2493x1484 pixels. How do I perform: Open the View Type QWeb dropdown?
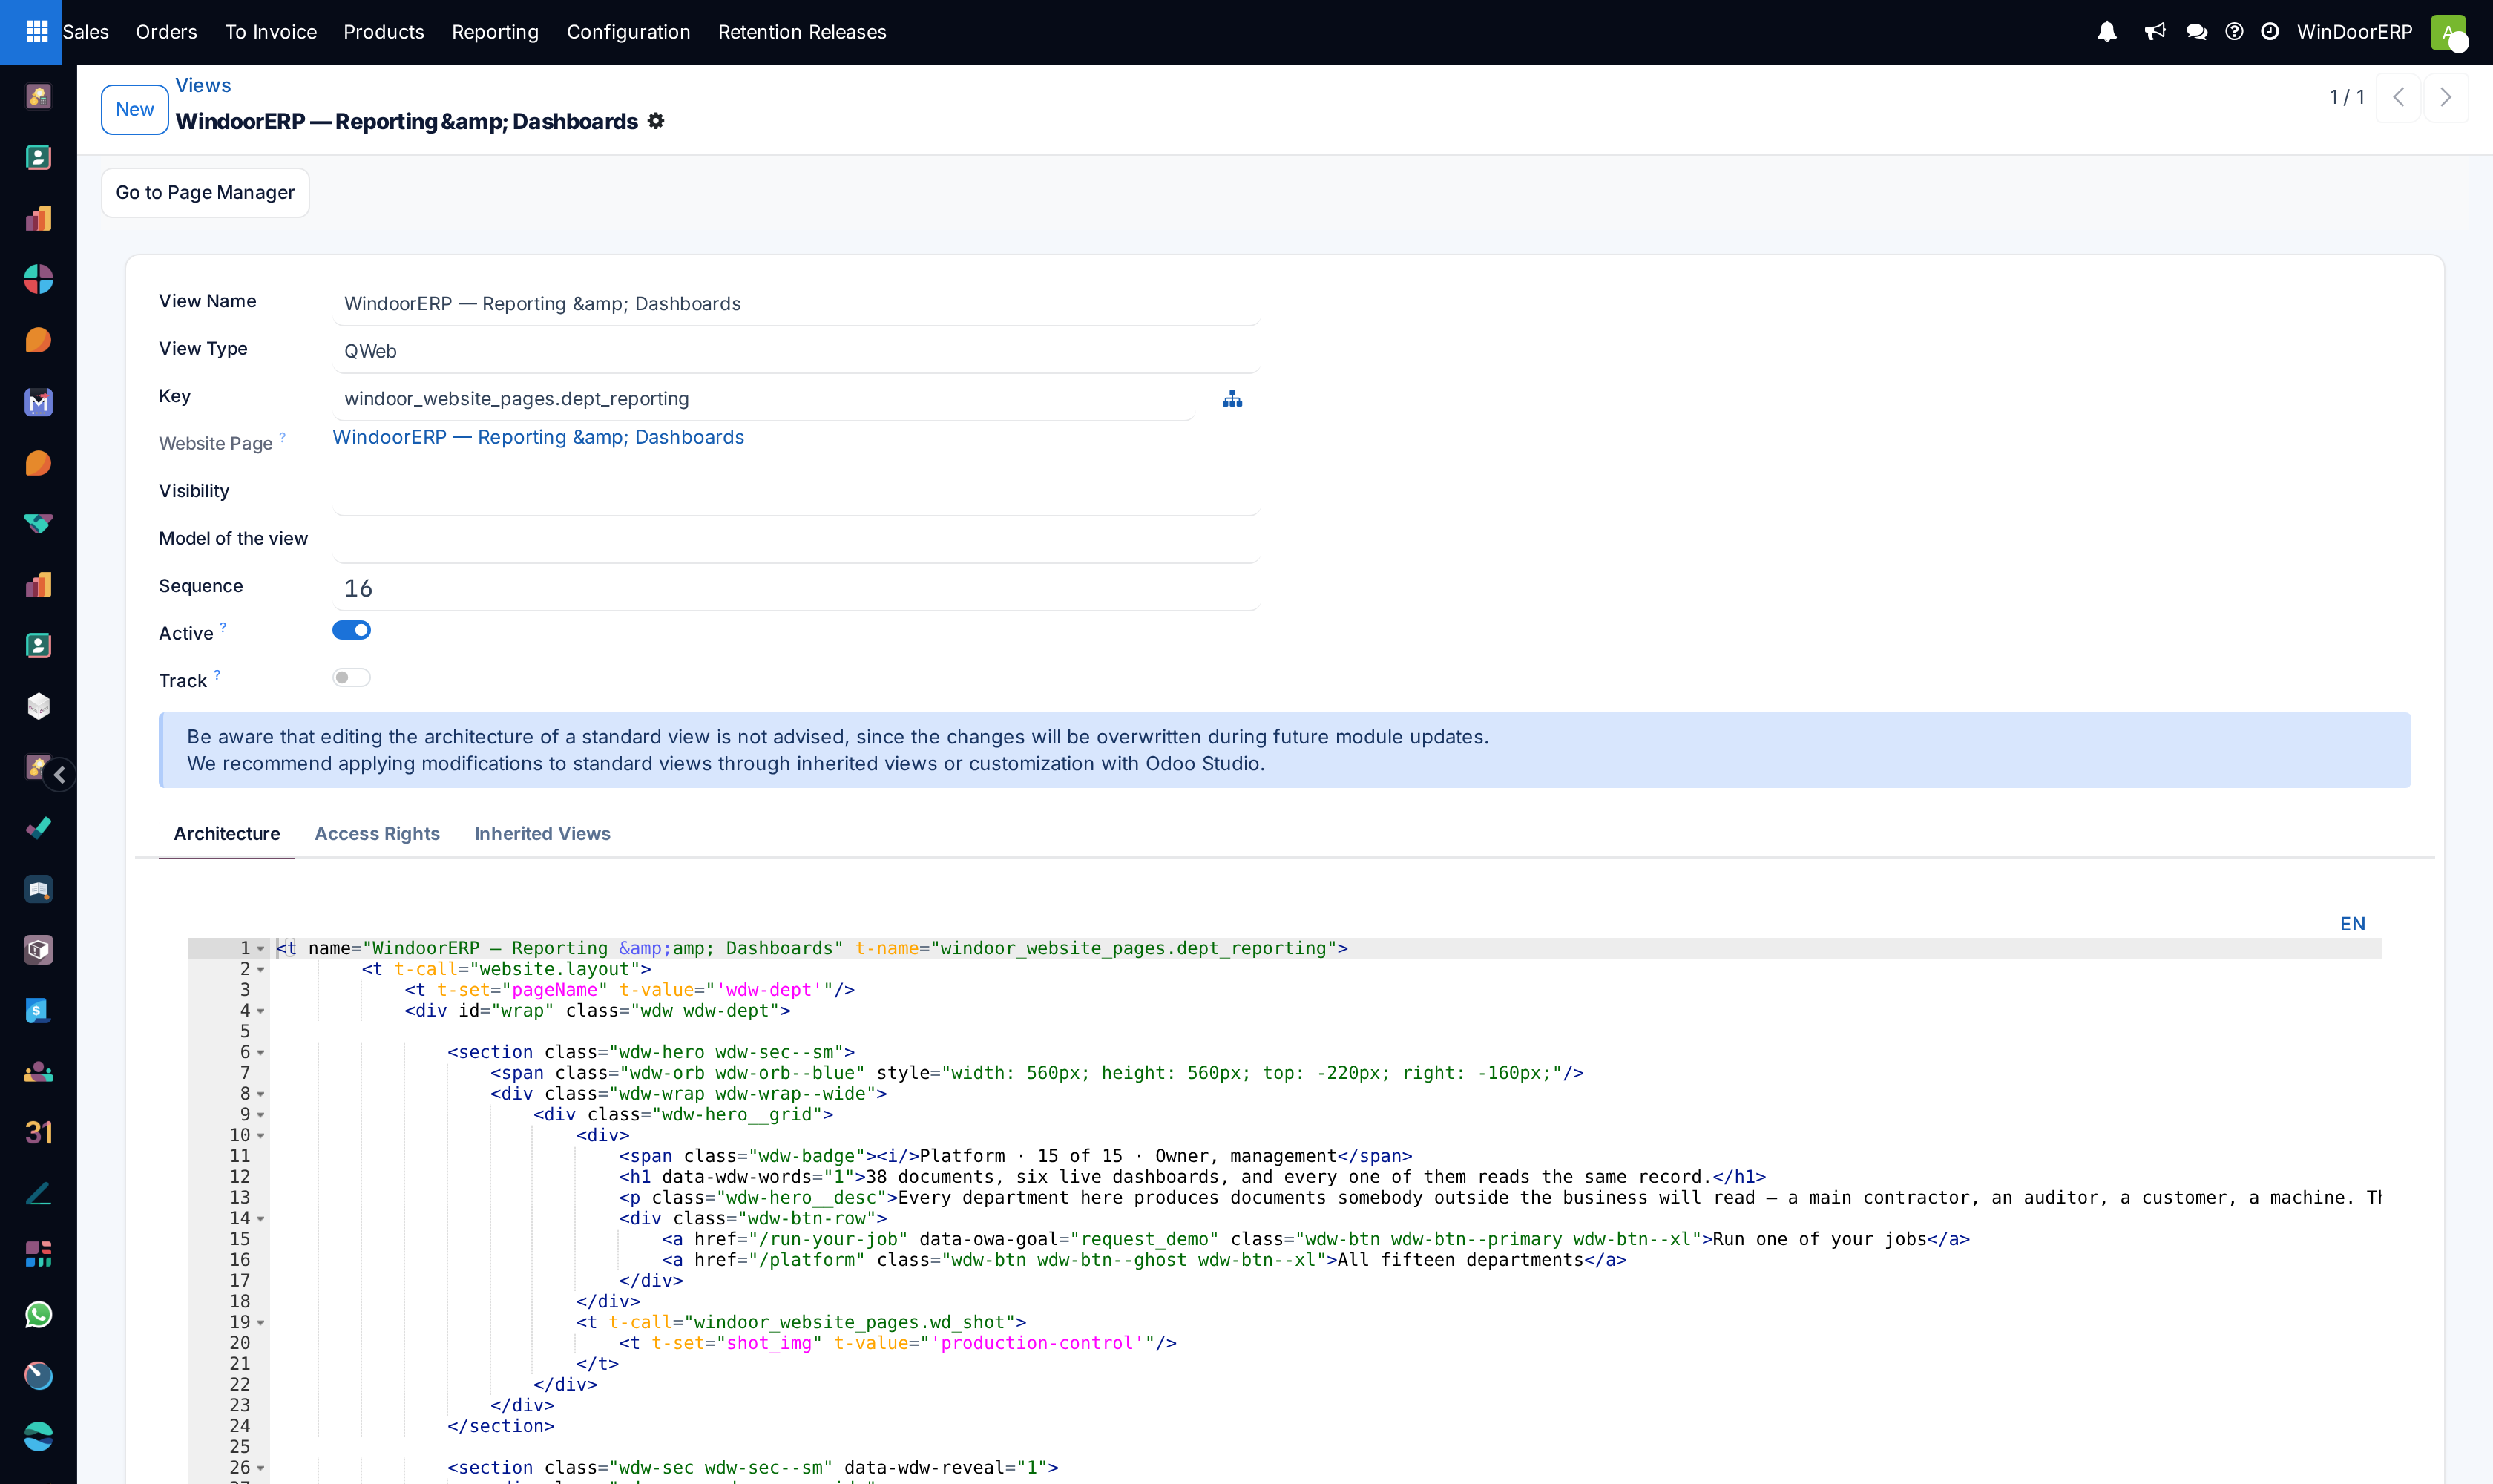pyautogui.click(x=796, y=351)
